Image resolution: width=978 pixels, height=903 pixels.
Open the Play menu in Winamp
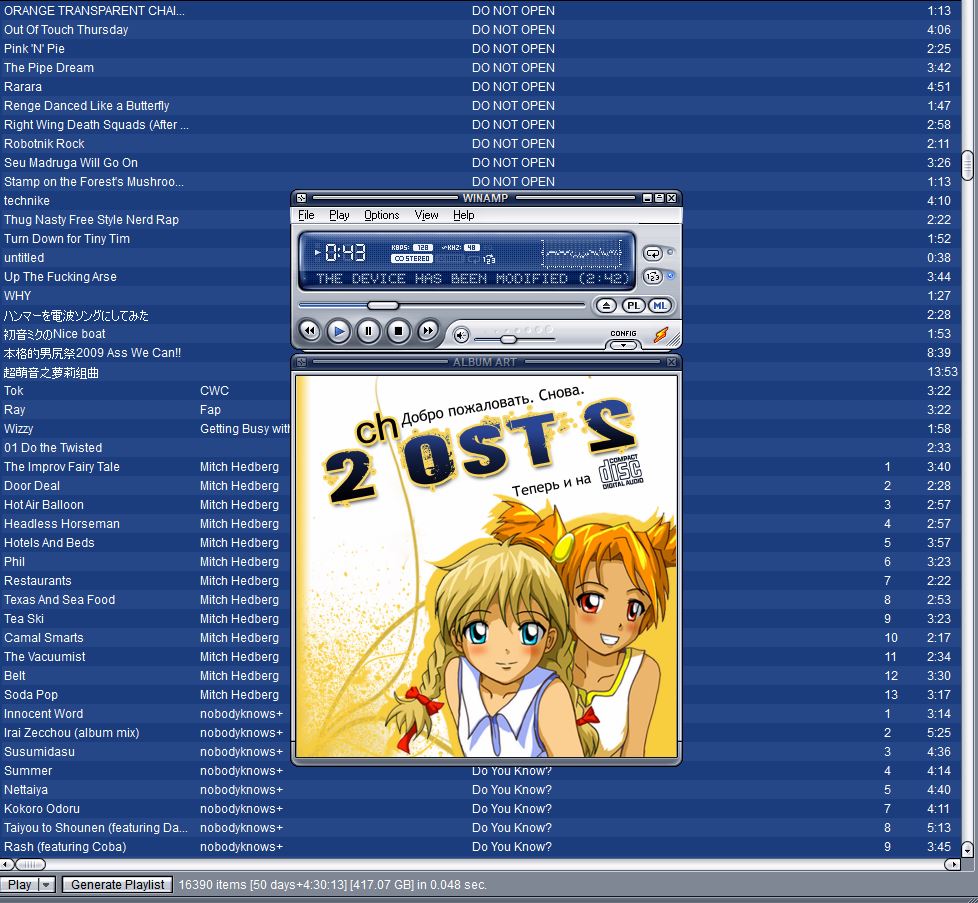pyautogui.click(x=339, y=215)
